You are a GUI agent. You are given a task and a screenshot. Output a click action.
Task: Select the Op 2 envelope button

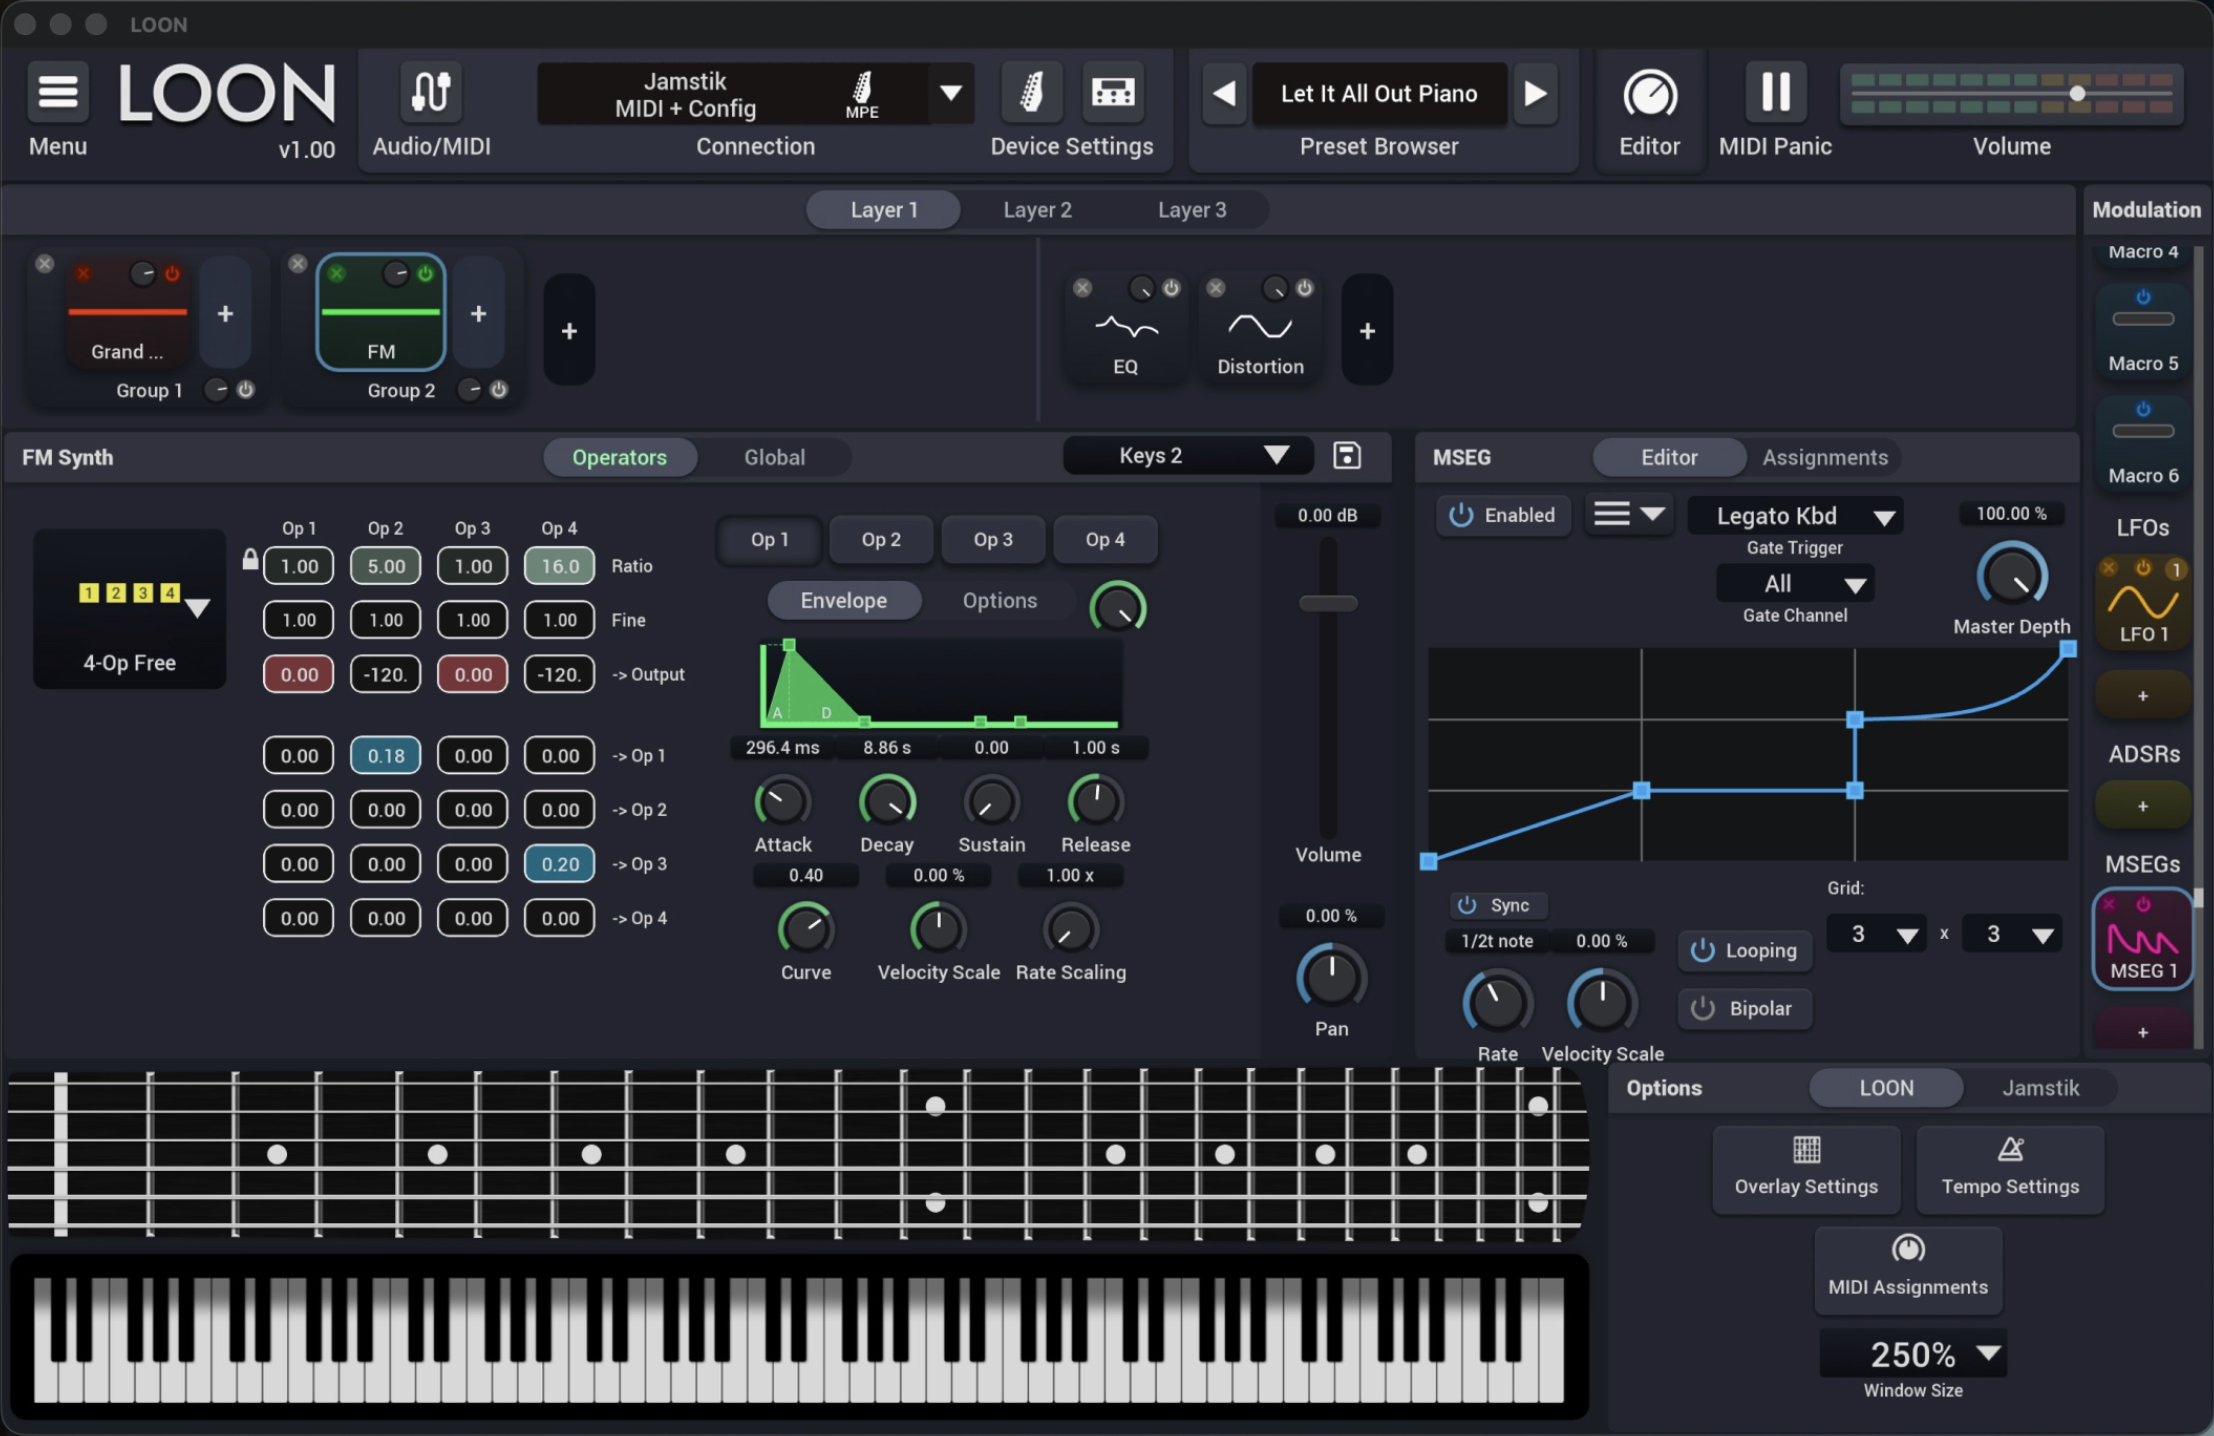[x=881, y=540]
